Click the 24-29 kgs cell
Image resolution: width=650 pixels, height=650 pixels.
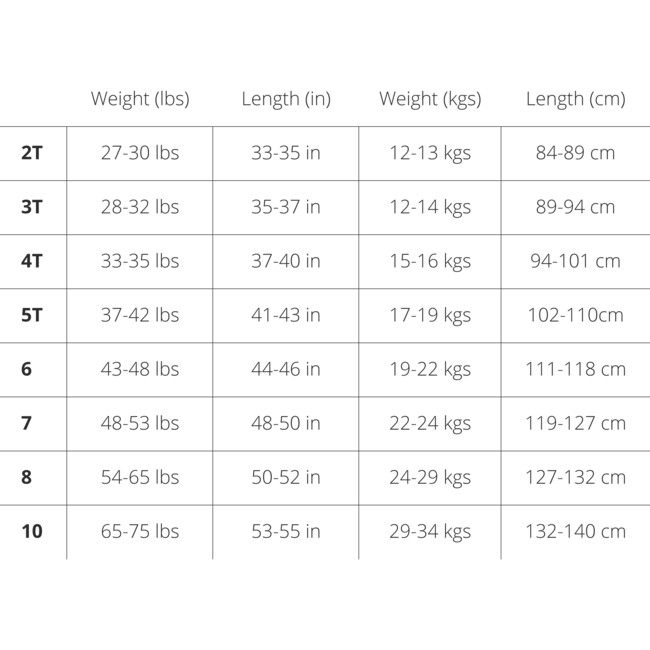[x=430, y=477]
